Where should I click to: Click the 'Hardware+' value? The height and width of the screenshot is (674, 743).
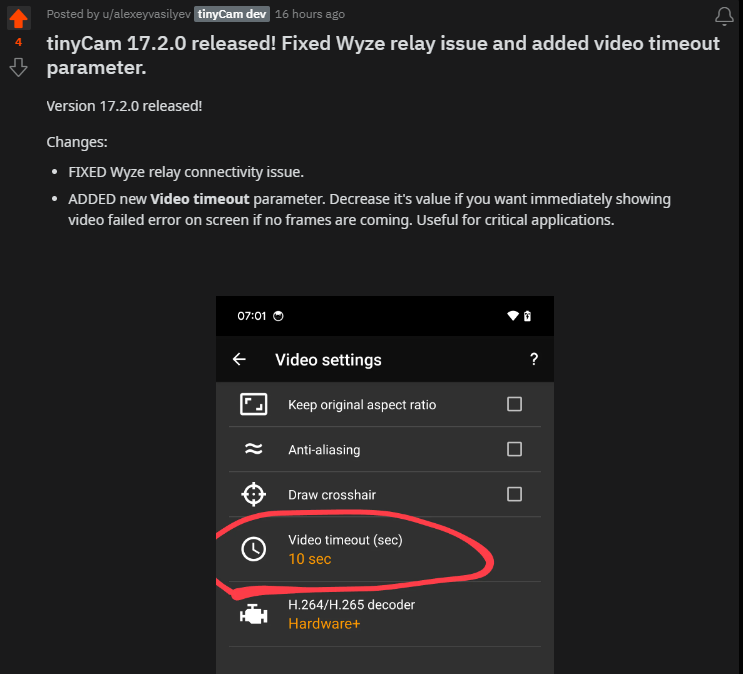[x=324, y=624]
